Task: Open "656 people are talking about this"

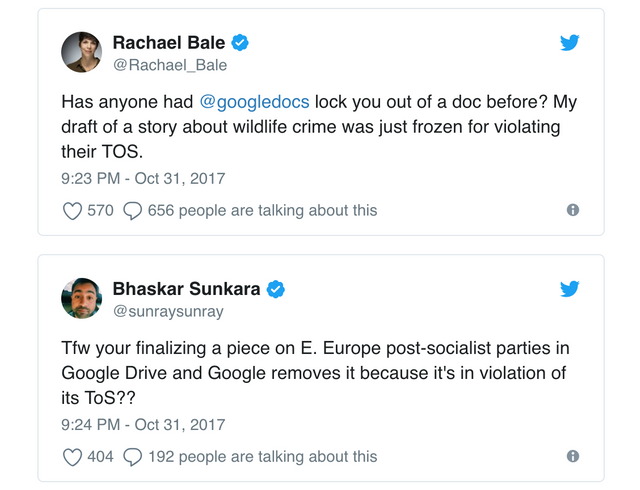Action: tap(262, 210)
